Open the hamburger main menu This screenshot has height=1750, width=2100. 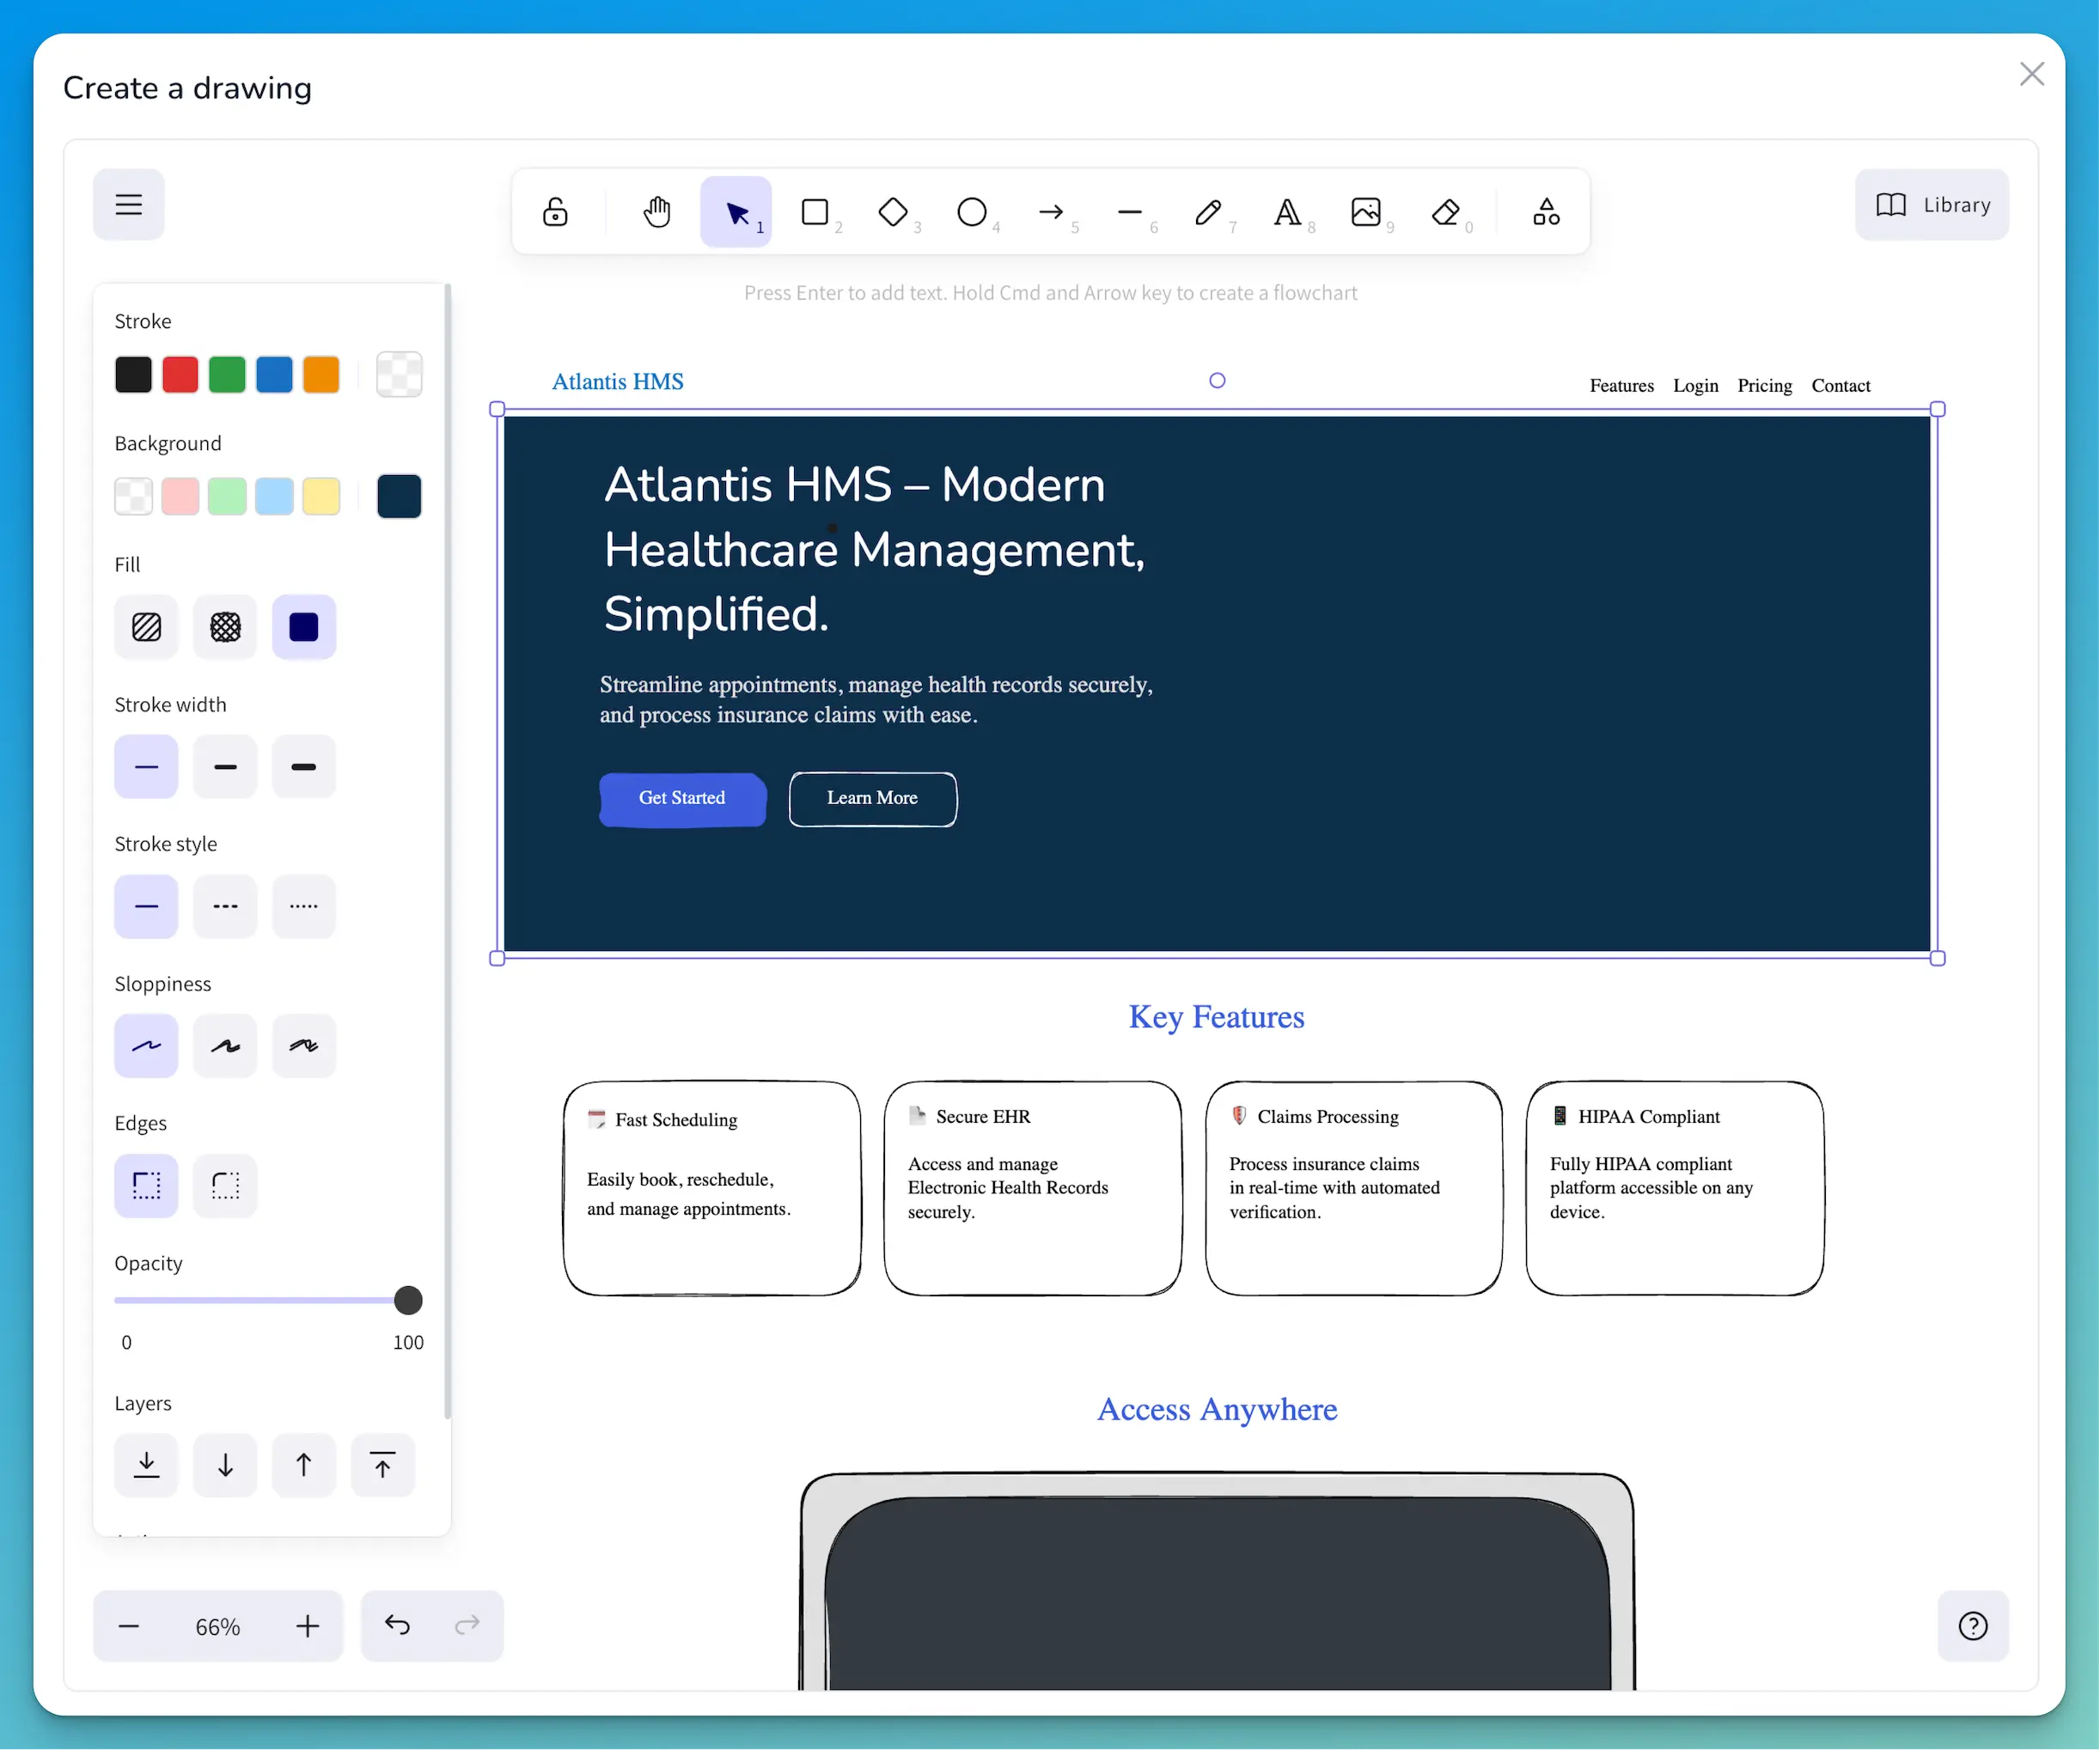[128, 204]
